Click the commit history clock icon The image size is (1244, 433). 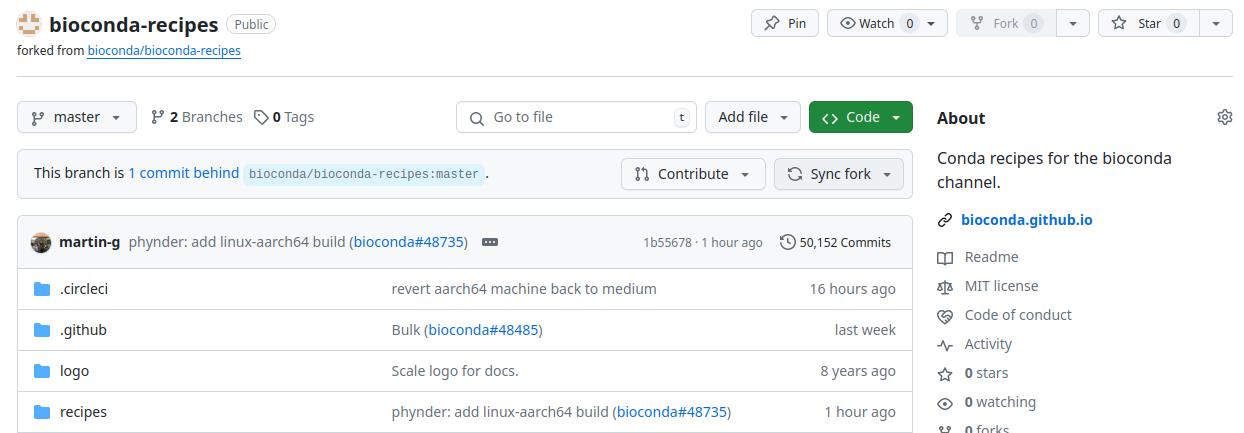[788, 242]
